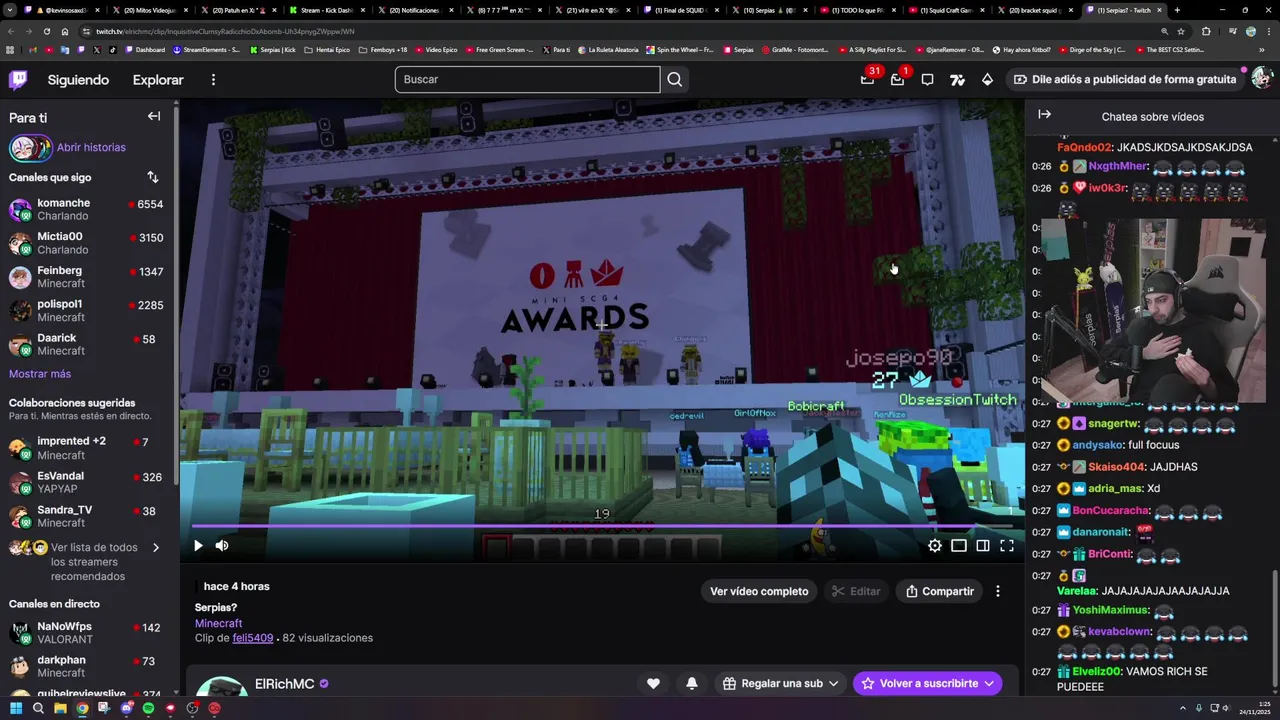Click the search magnifier button
The height and width of the screenshot is (720, 1280).
675,79
